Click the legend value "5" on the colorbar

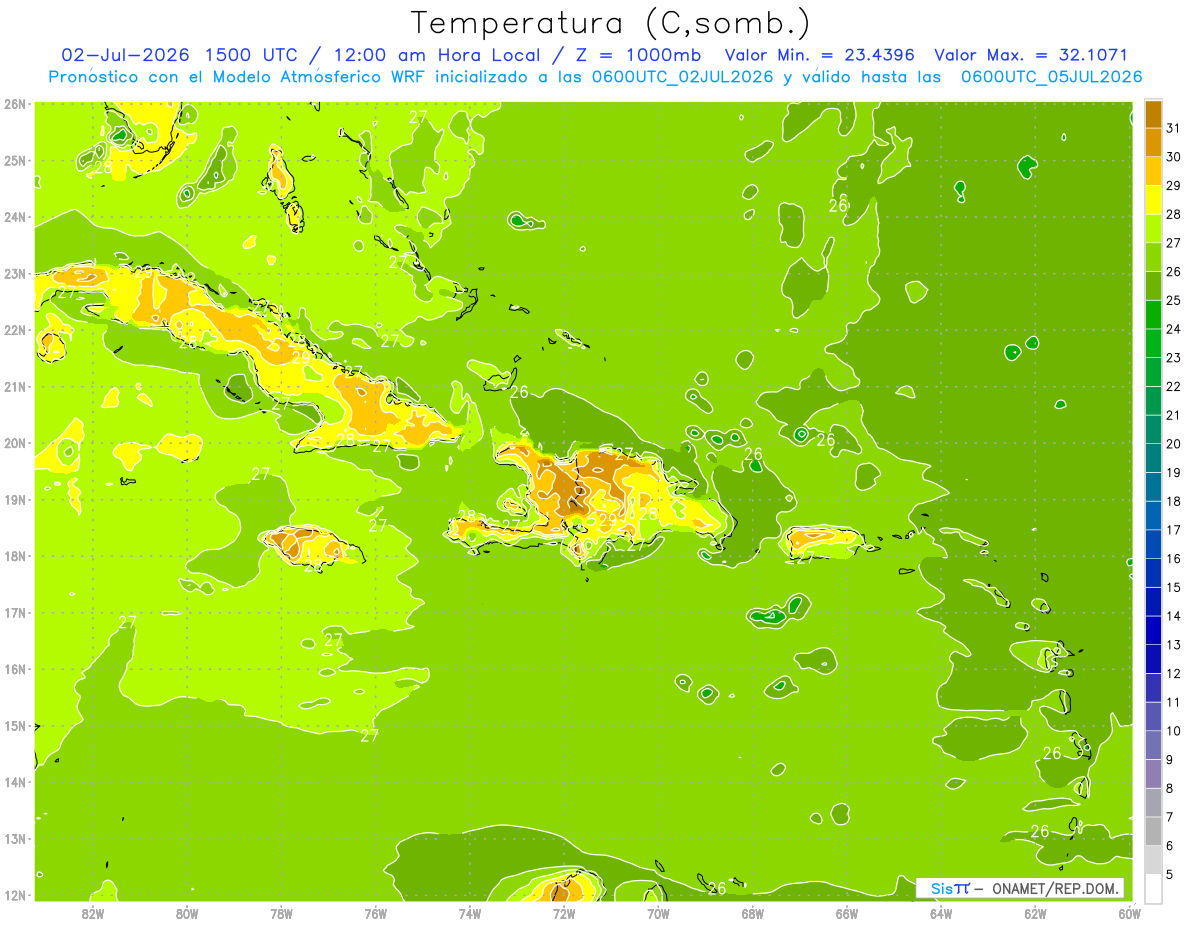click(x=1170, y=875)
